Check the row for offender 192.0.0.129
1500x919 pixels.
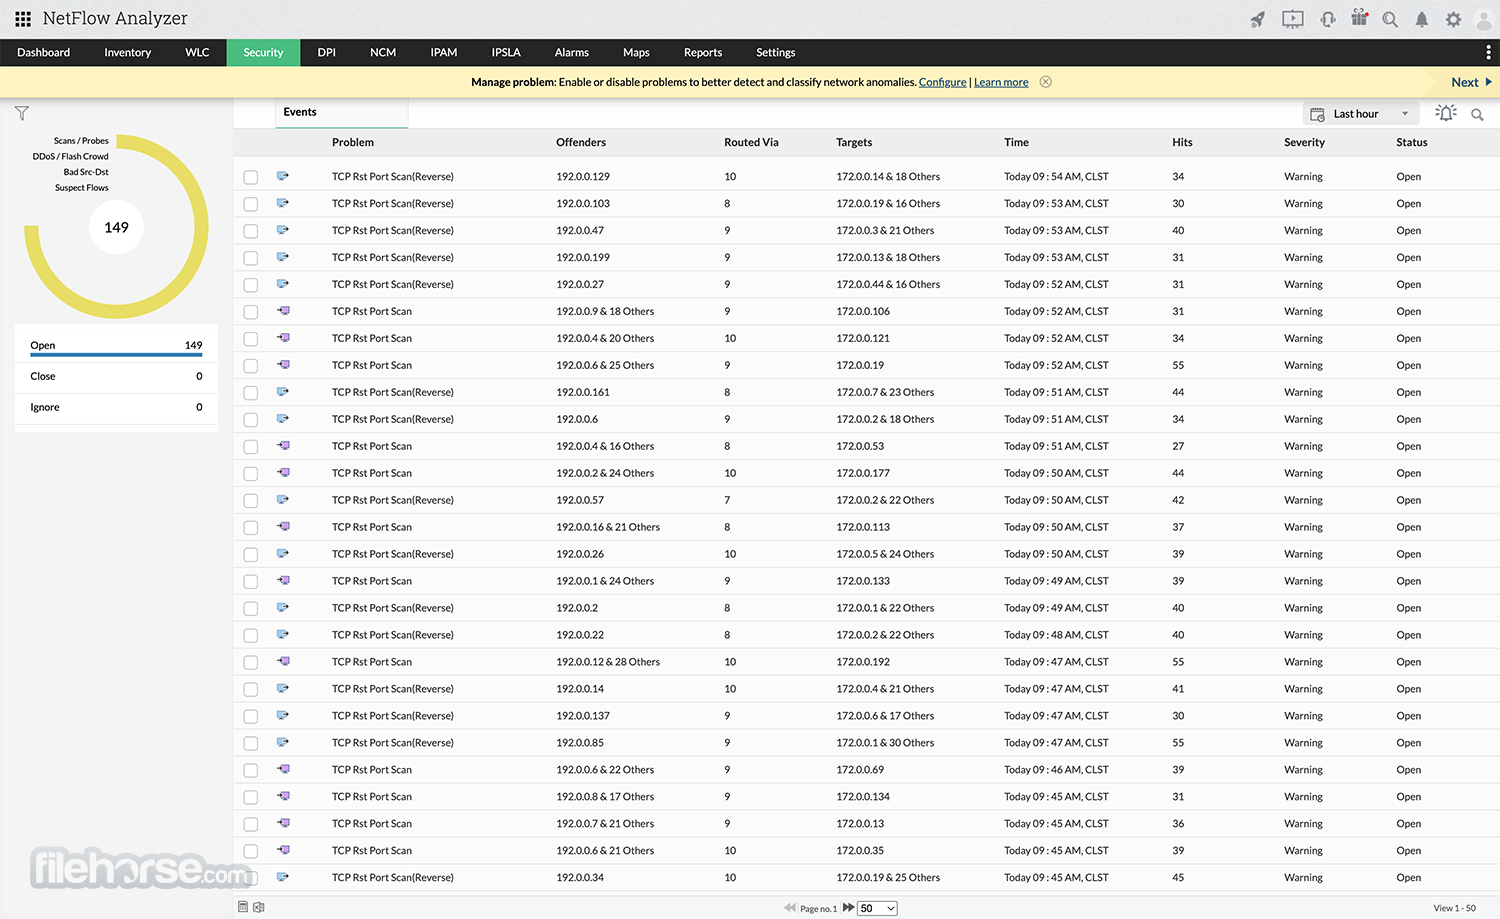(251, 177)
